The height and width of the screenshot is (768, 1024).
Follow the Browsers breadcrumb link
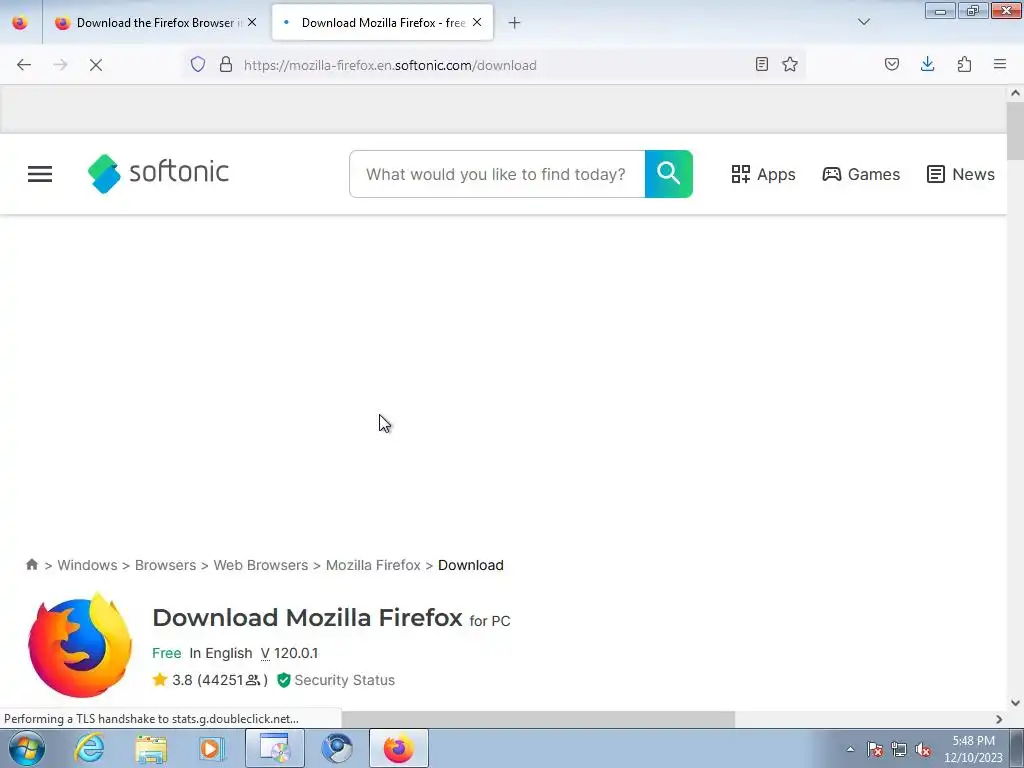pos(165,565)
